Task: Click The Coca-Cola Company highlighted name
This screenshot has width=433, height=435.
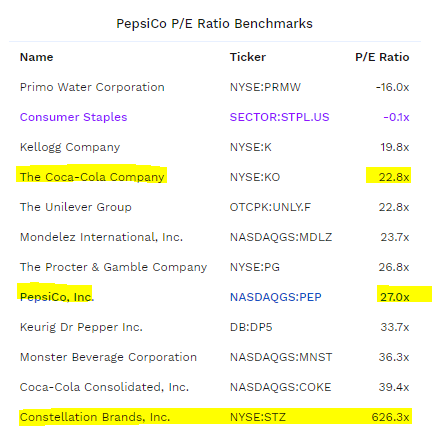Action: [92, 177]
